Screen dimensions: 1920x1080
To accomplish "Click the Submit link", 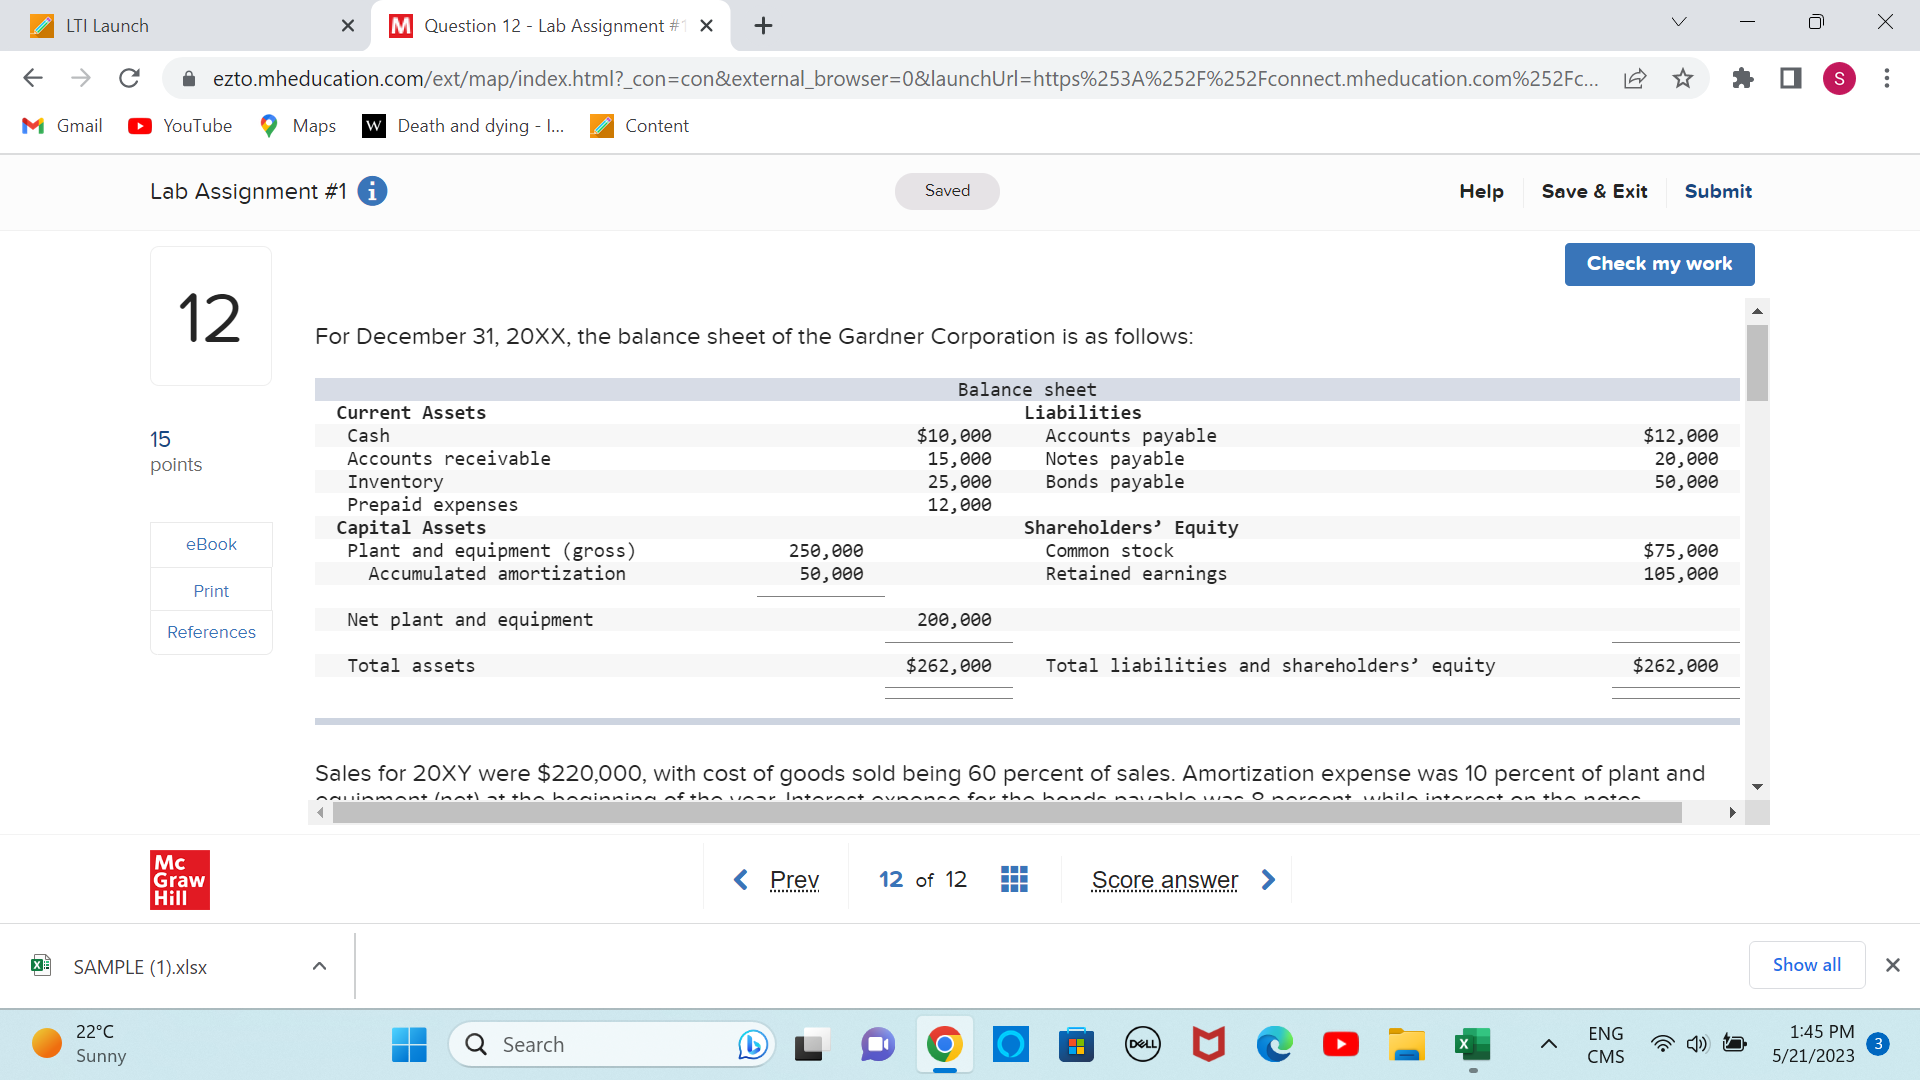I will (x=1718, y=191).
